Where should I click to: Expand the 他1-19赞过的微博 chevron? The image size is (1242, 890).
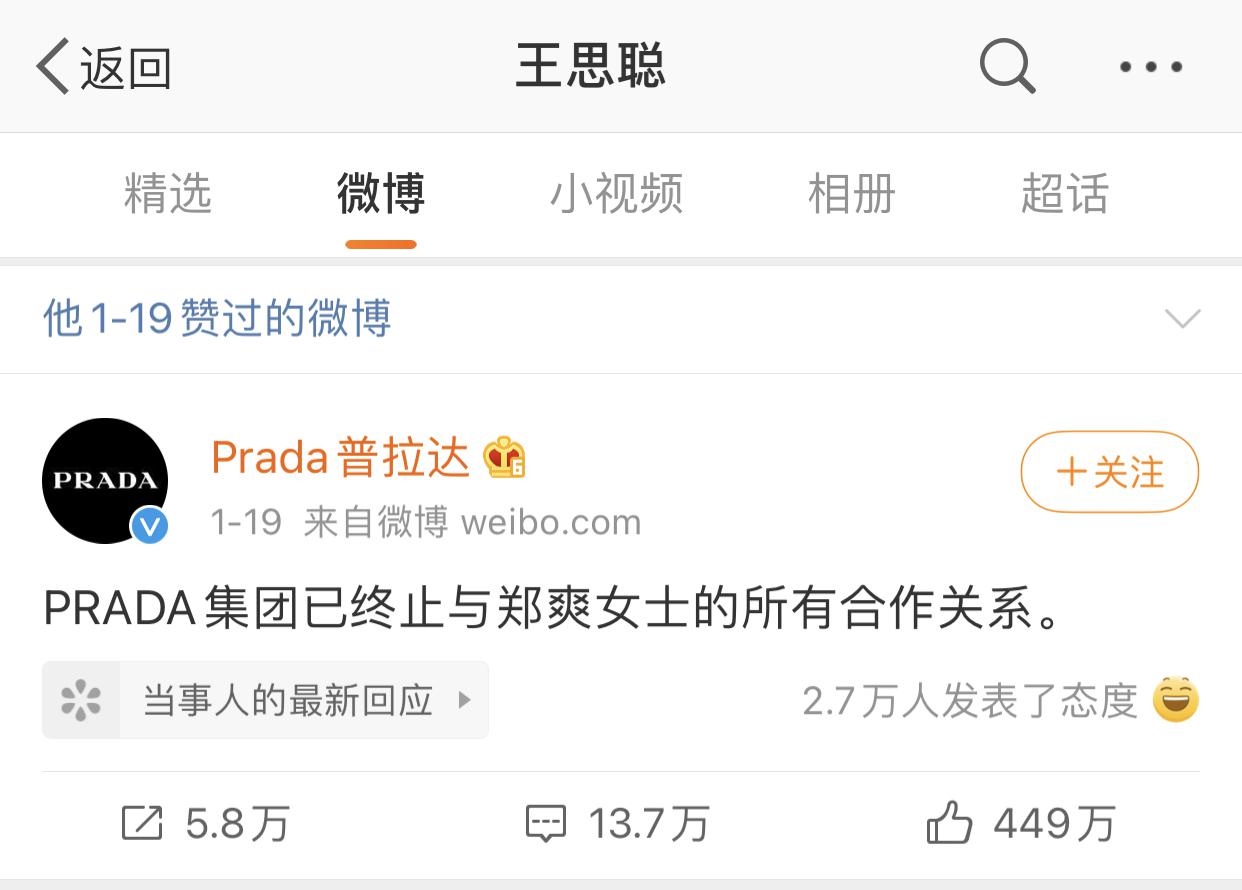click(1183, 319)
